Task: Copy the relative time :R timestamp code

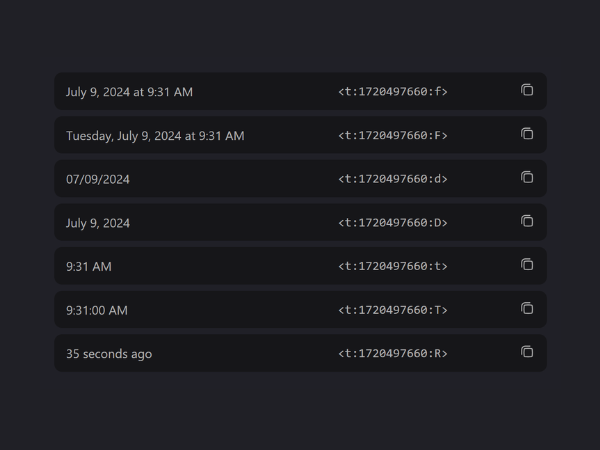Action: pos(527,352)
